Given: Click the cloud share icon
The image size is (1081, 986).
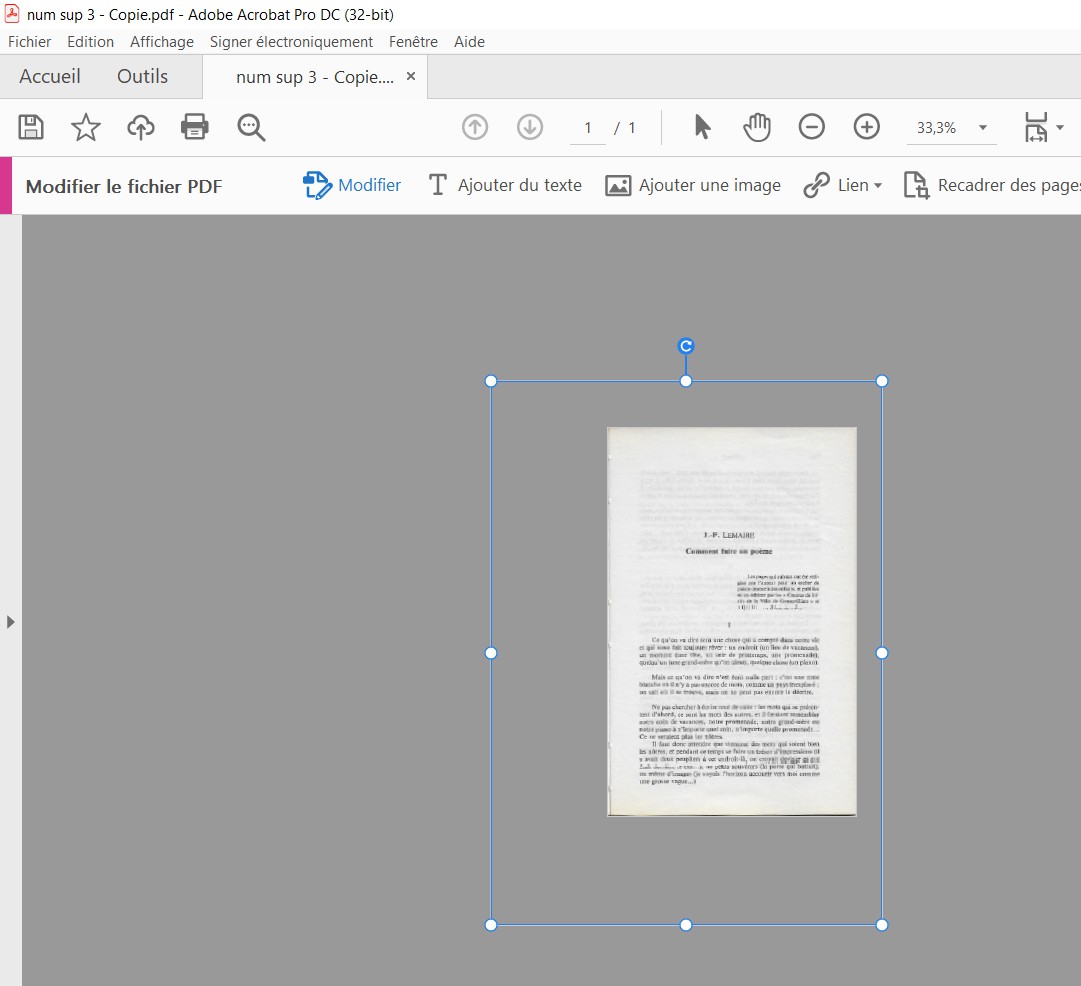Looking at the screenshot, I should [140, 127].
